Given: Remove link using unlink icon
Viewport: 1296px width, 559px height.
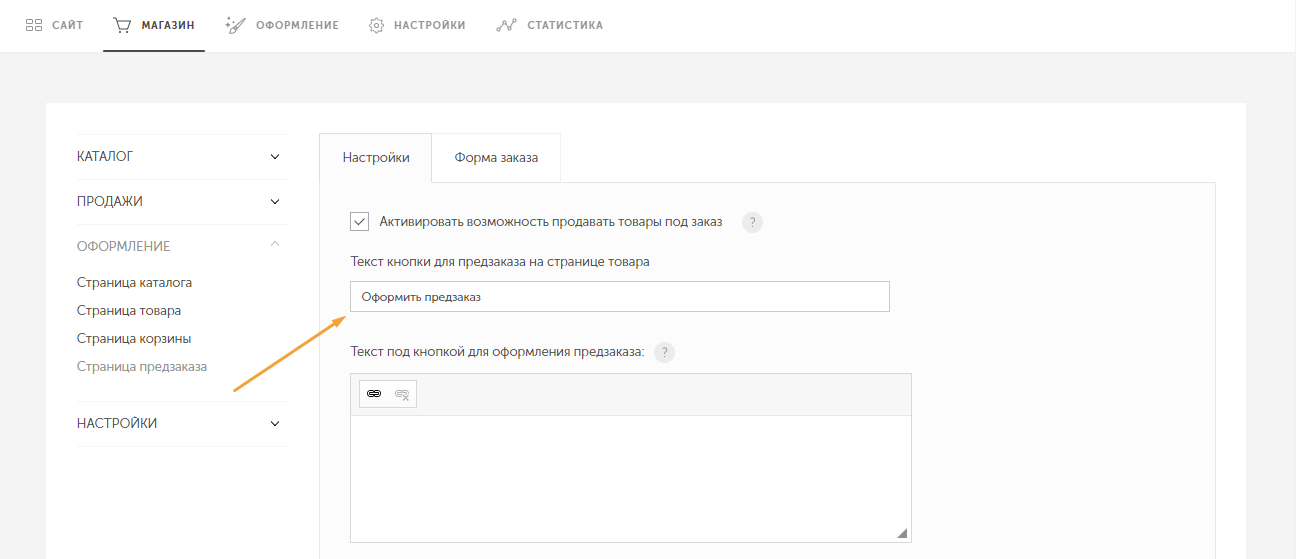Looking at the screenshot, I should tap(402, 394).
